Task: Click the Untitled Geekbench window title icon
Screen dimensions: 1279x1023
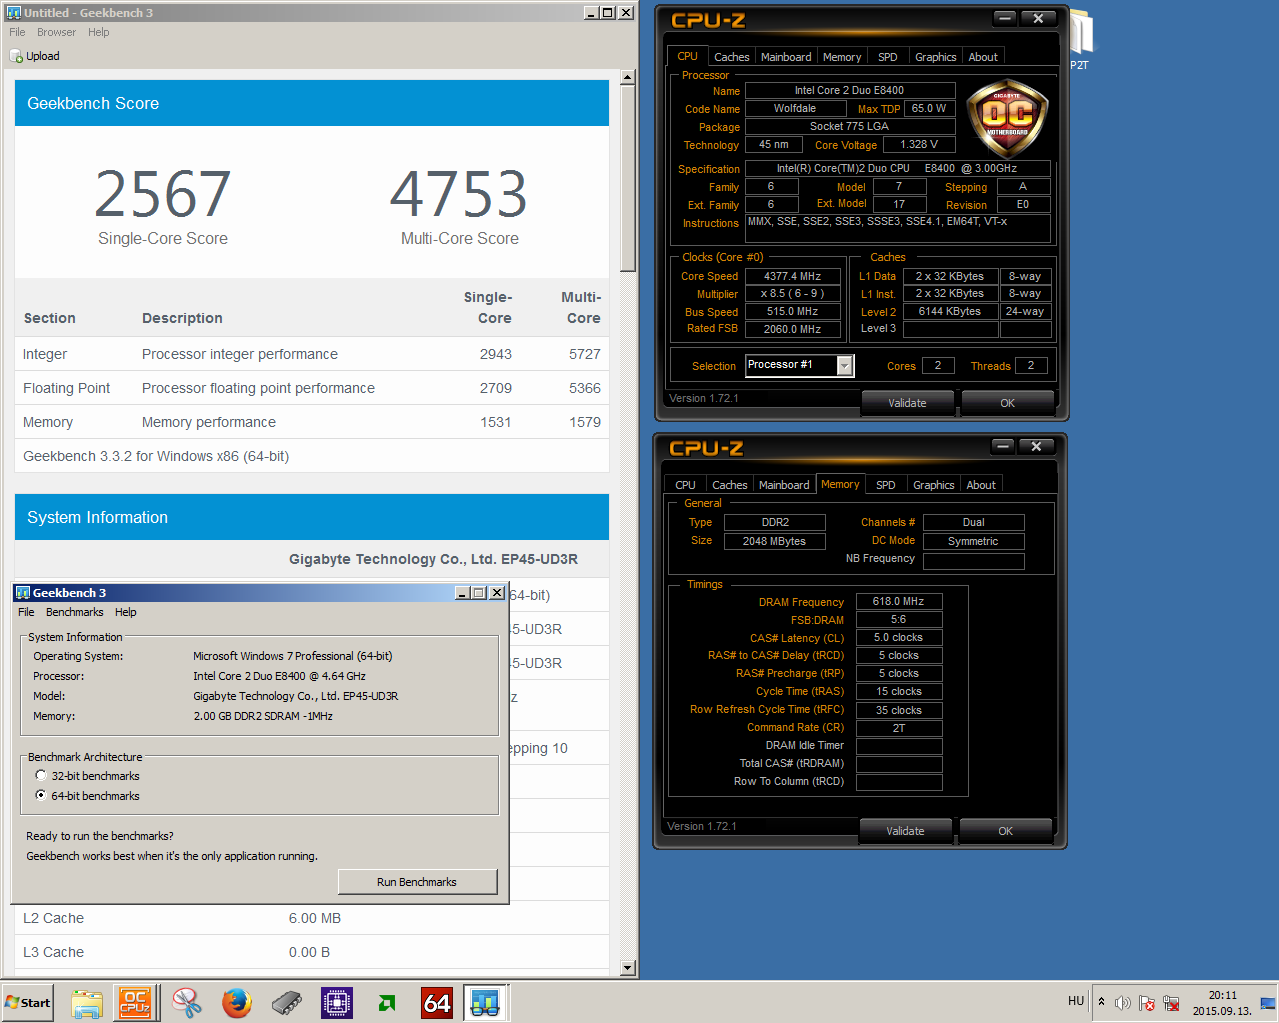Action: coord(13,12)
